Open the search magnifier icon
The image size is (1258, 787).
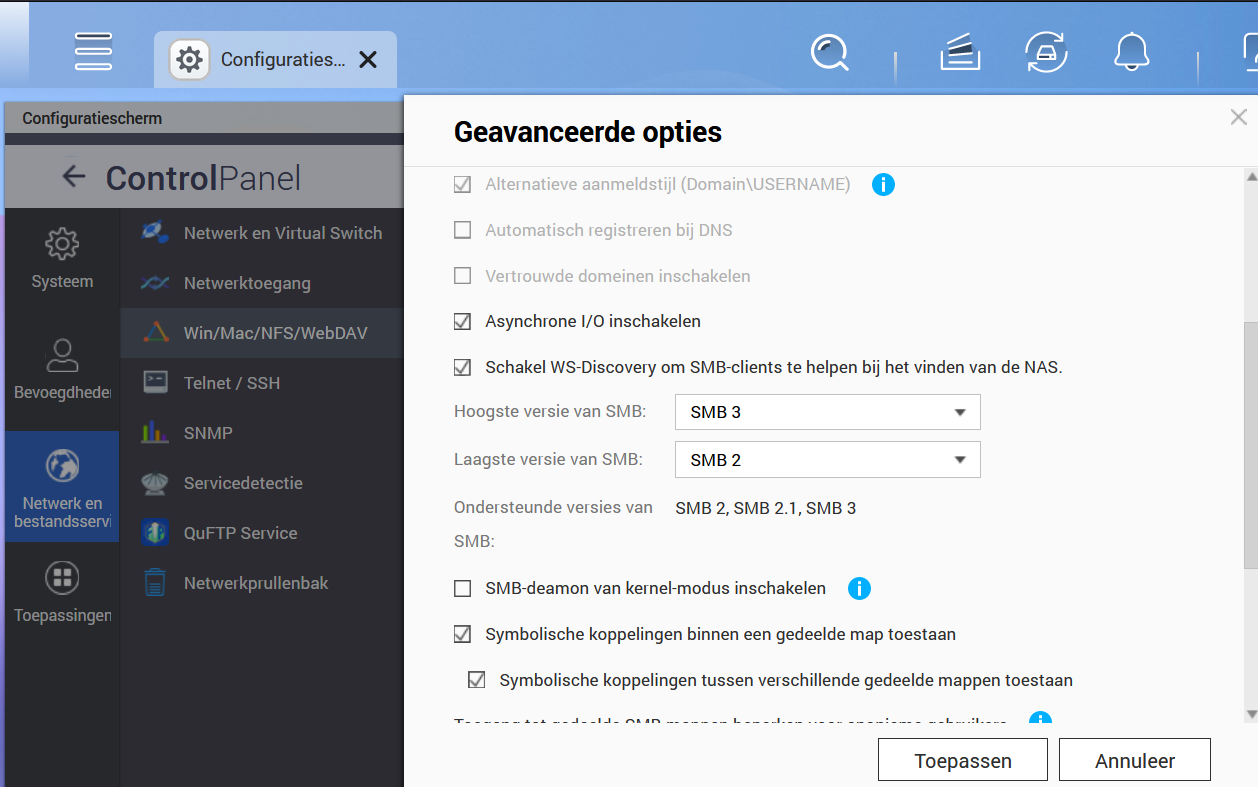pos(829,52)
